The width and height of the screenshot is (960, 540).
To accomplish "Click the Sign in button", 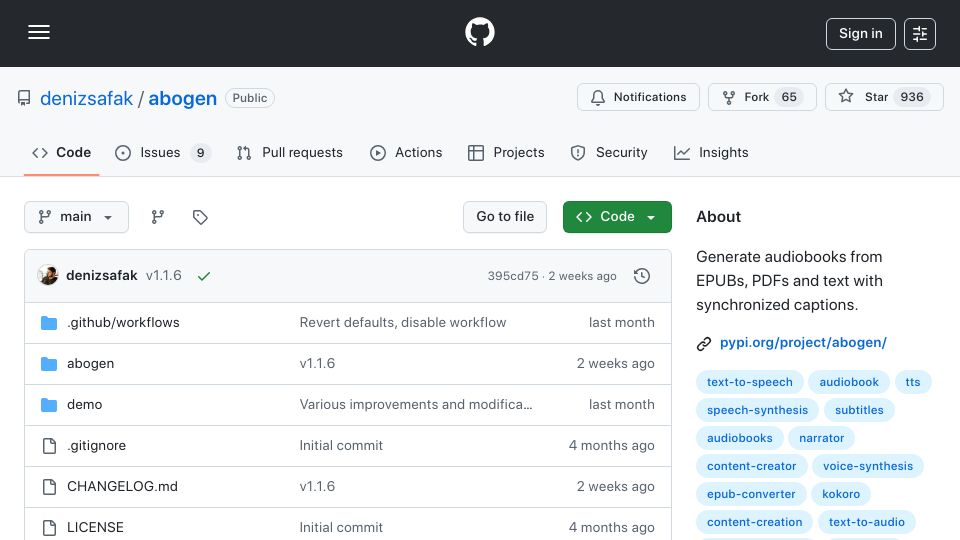I will [860, 34].
